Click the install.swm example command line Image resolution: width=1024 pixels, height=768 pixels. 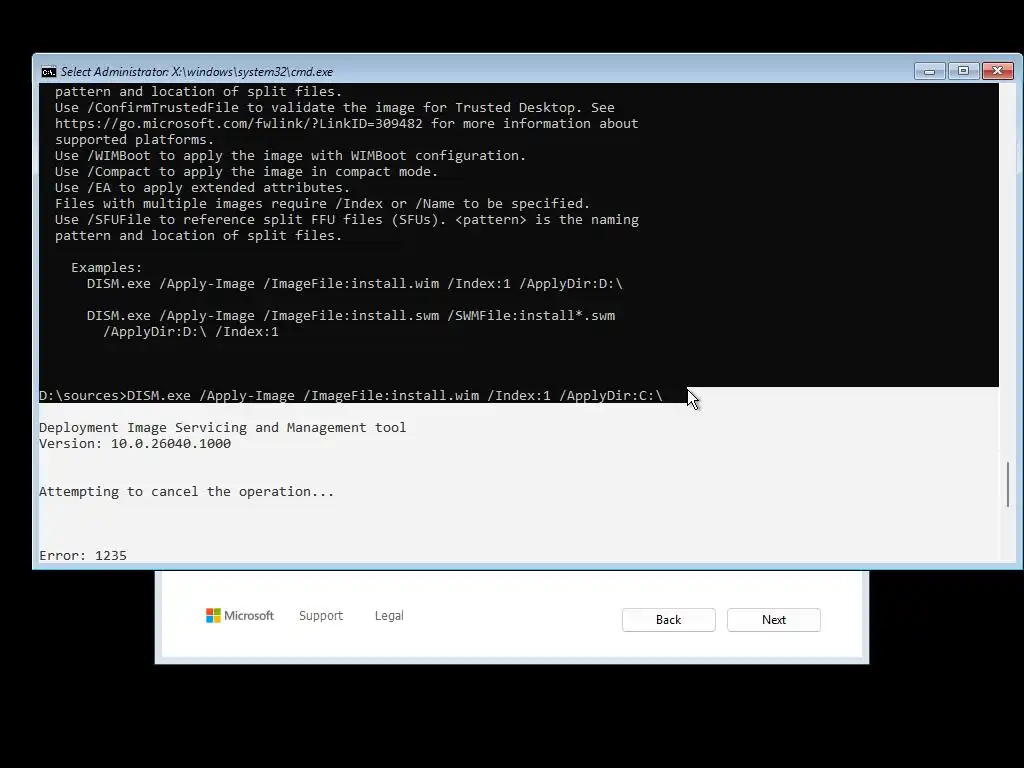tap(351, 316)
